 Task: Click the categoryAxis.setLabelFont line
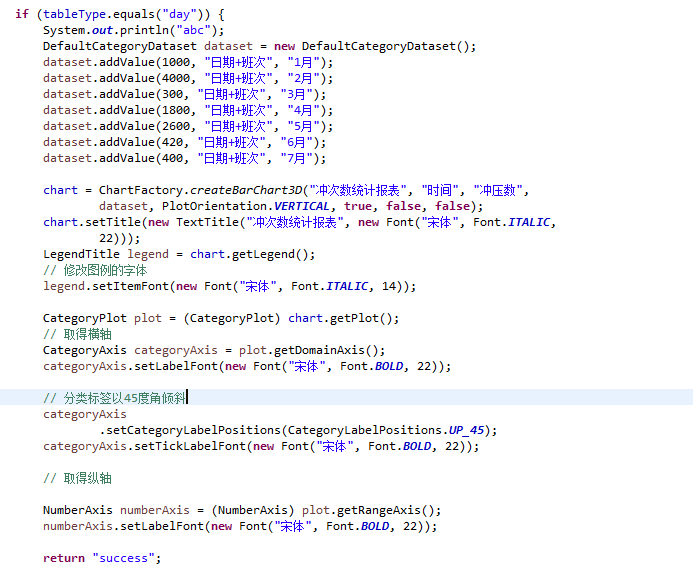tap(247, 366)
